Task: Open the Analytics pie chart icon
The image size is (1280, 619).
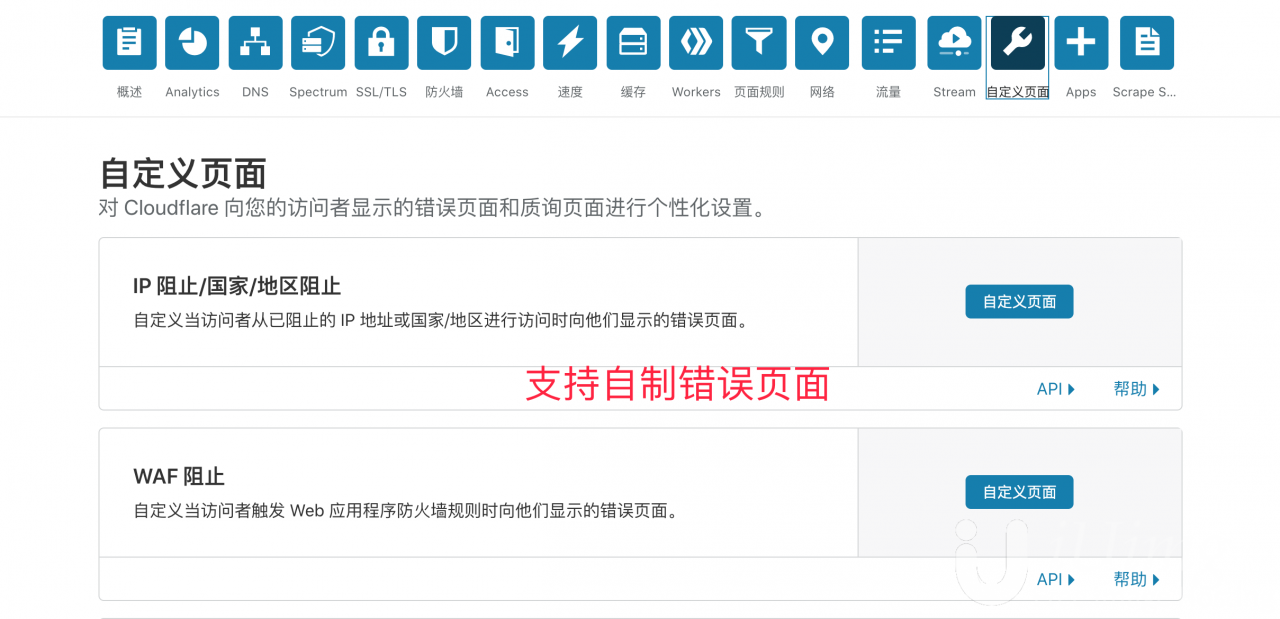Action: (192, 43)
